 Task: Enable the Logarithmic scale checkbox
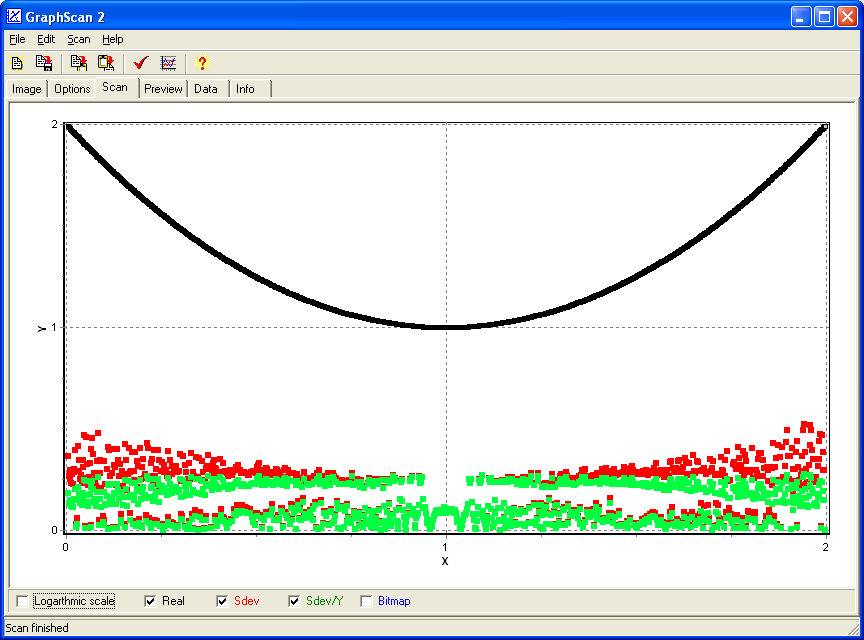tap(23, 601)
